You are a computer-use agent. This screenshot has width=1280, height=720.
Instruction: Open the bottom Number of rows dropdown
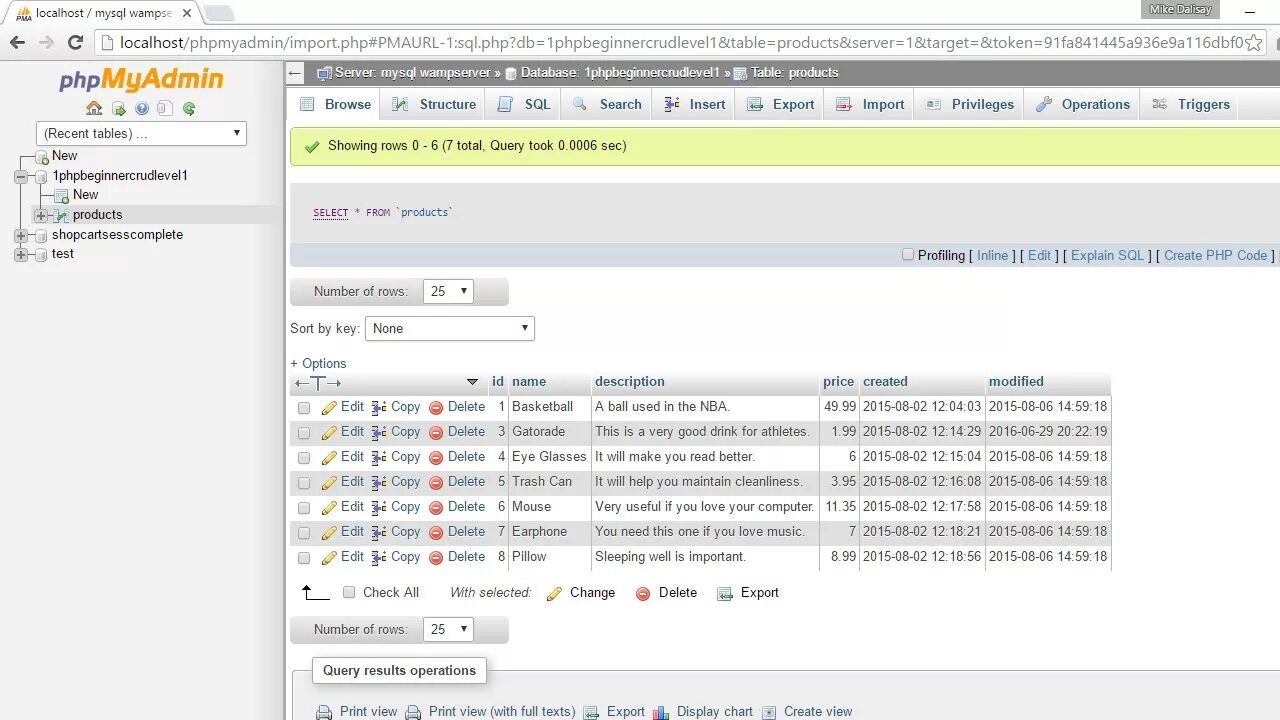point(449,630)
